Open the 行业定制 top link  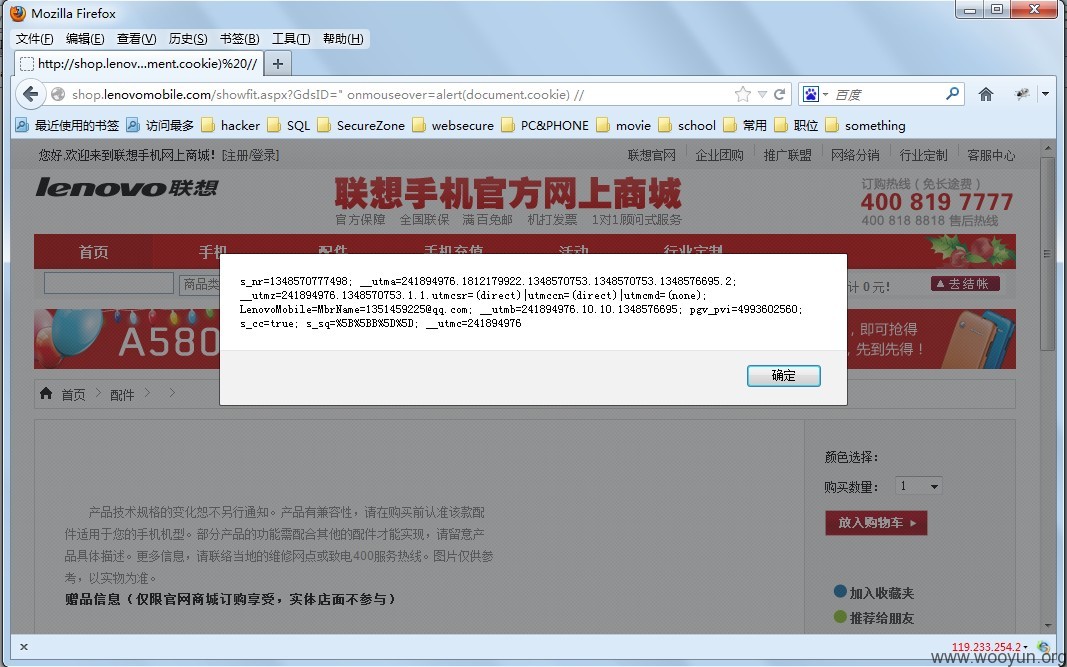[x=923, y=155]
